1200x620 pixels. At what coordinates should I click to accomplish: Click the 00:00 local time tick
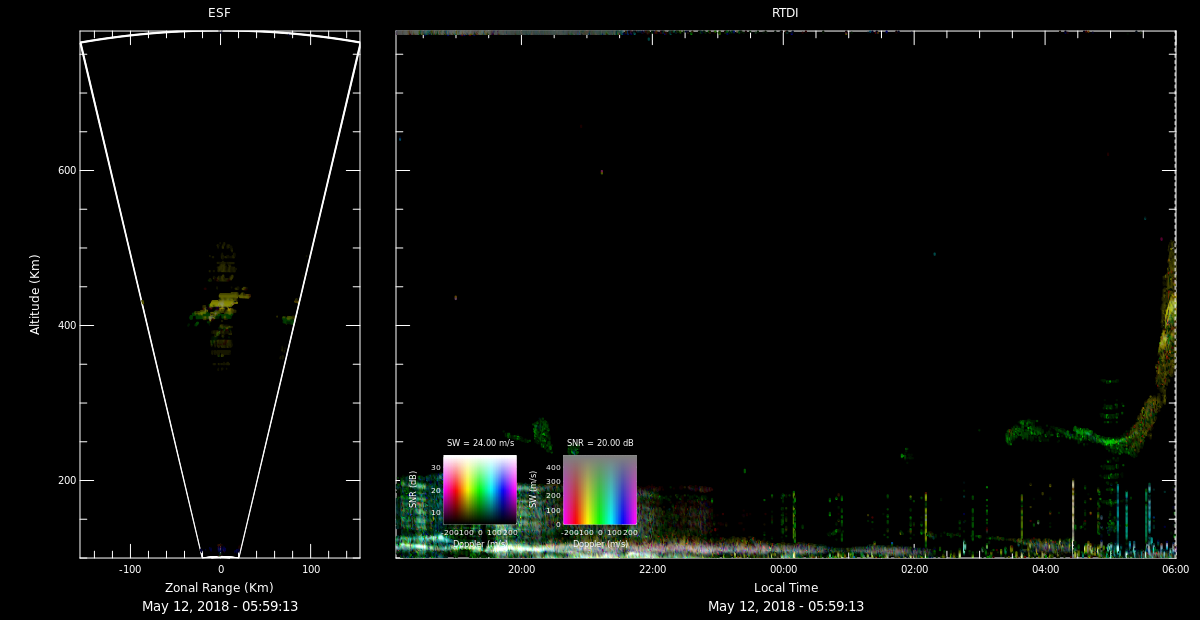783,569
